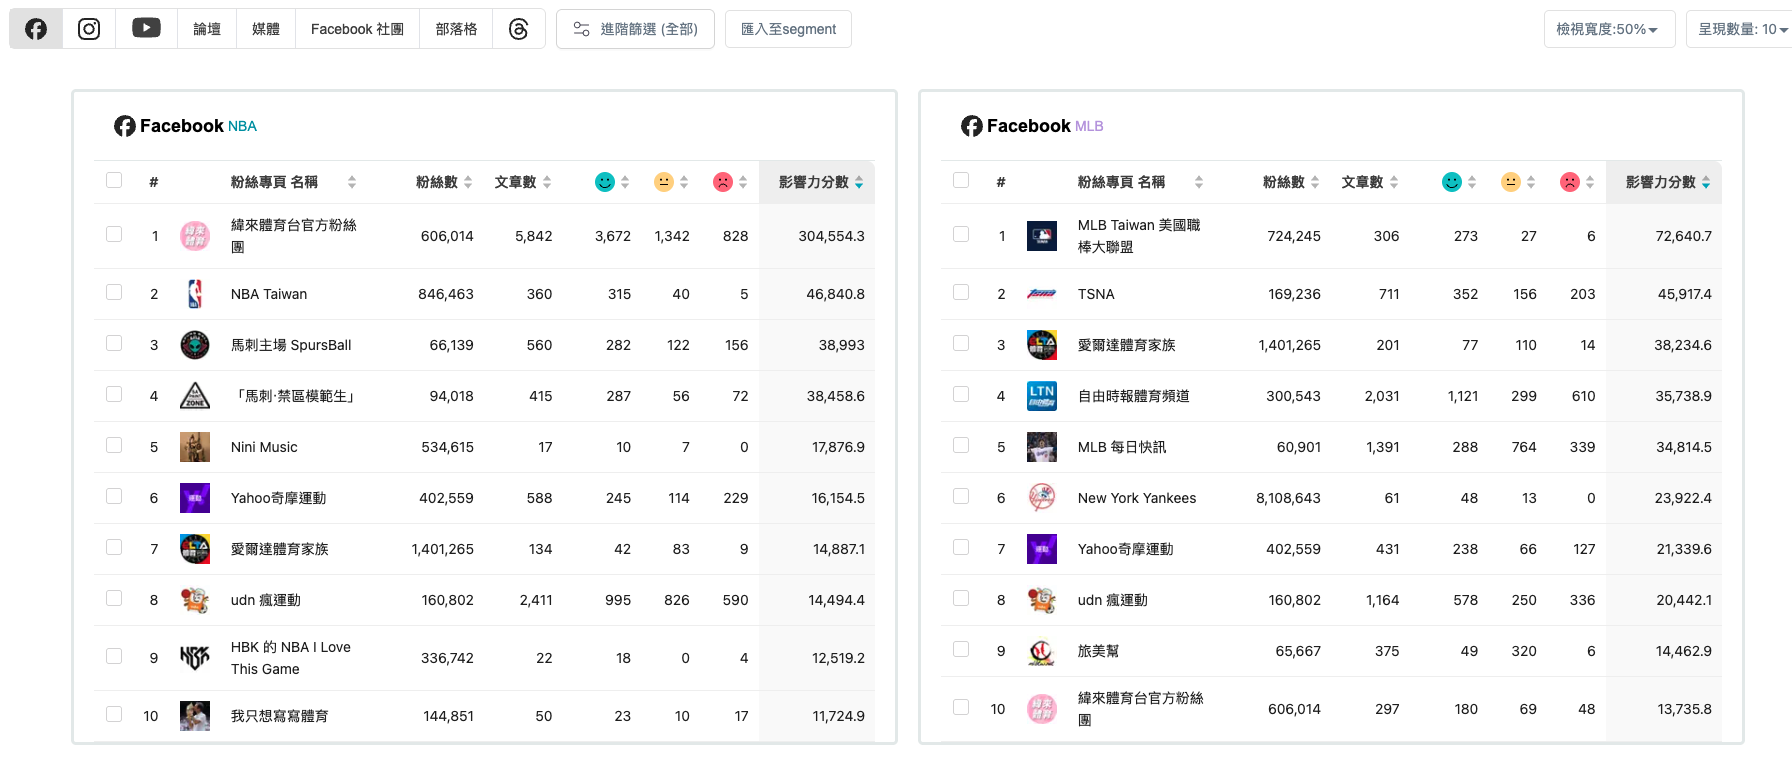1792x758 pixels.
Task: Switch to the Threads platform icon
Action: tap(518, 29)
